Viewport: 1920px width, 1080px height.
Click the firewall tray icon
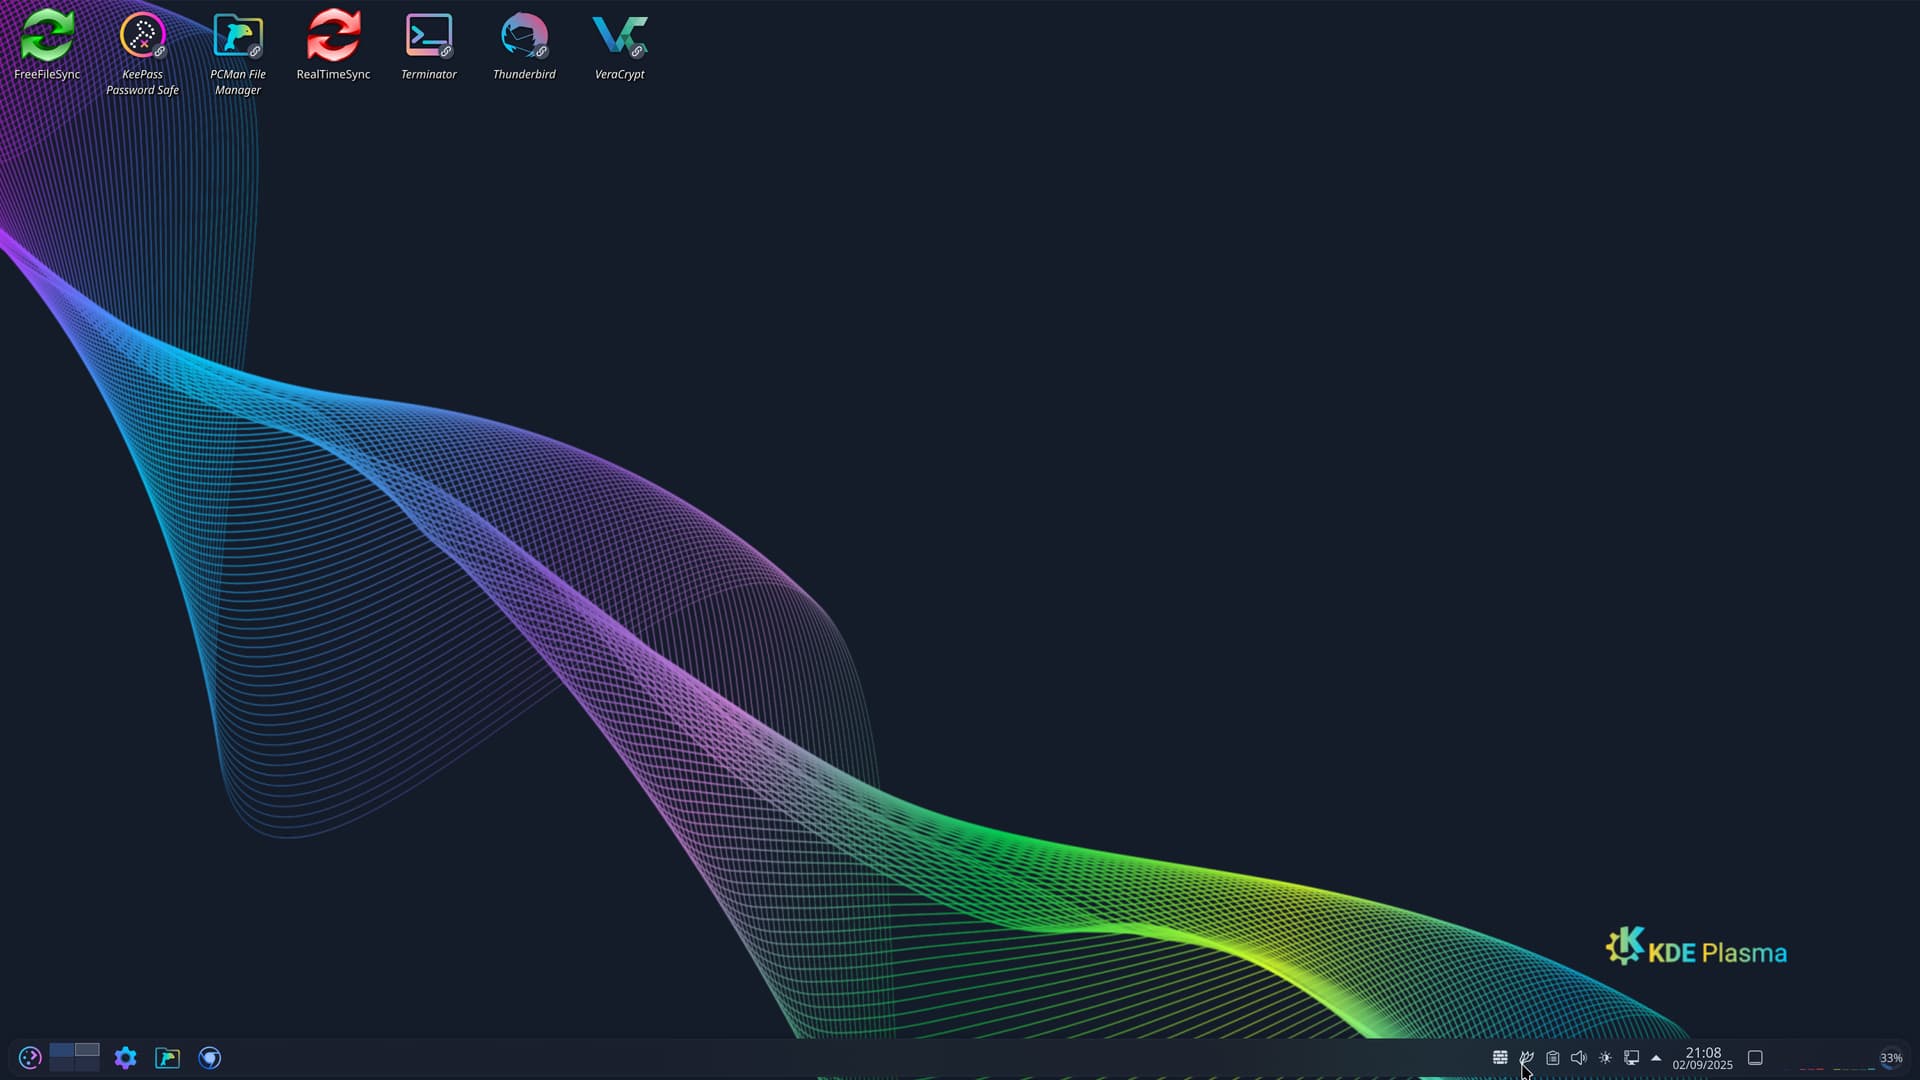point(1500,1058)
